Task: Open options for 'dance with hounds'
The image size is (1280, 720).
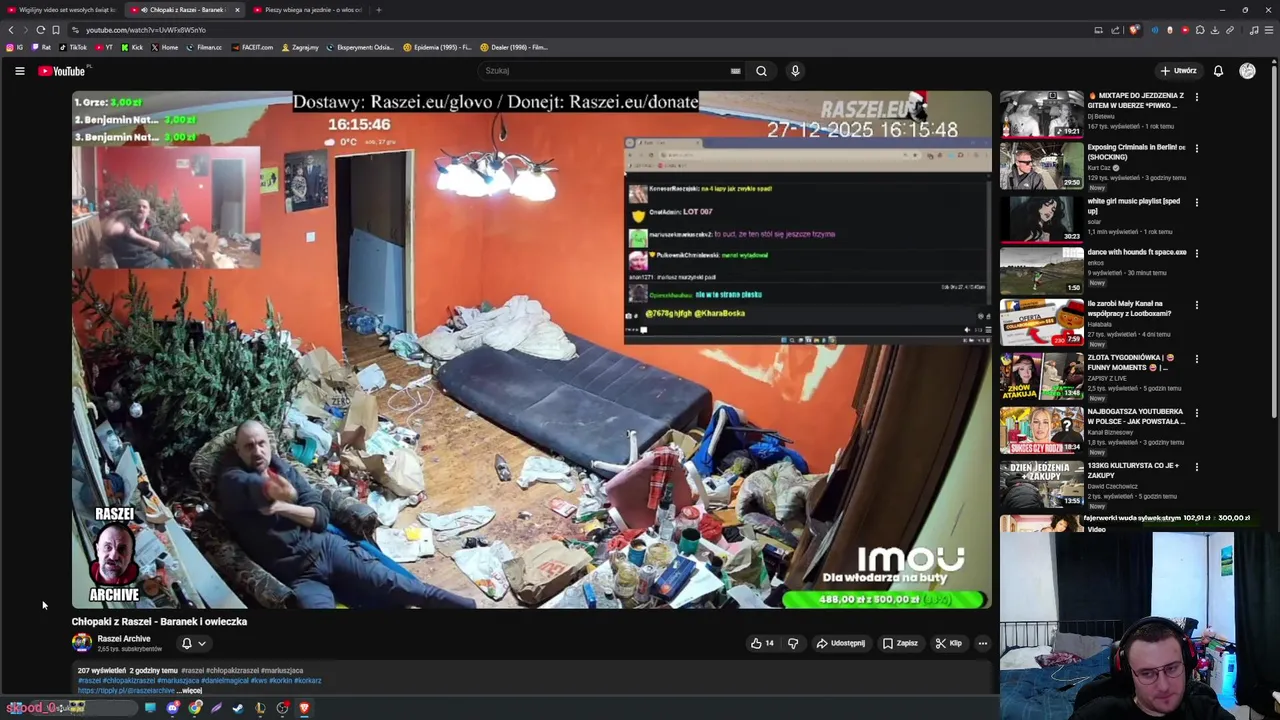Action: click(x=1197, y=254)
